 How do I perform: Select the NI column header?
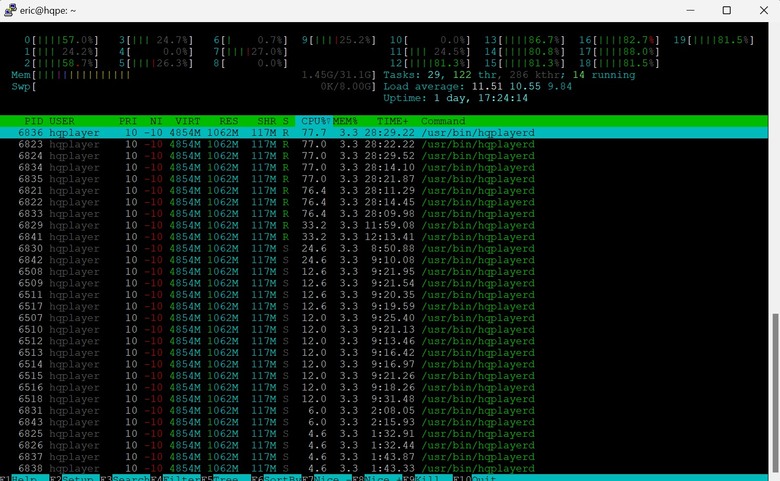tap(156, 121)
